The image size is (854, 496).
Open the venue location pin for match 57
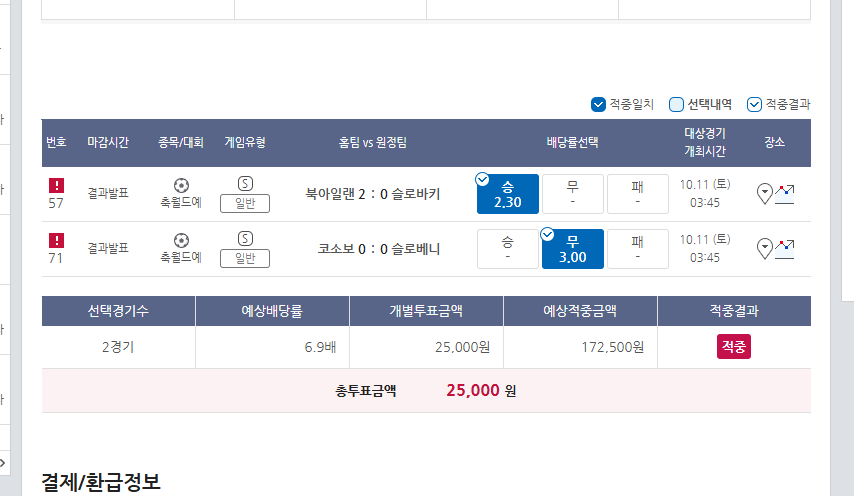click(765, 193)
